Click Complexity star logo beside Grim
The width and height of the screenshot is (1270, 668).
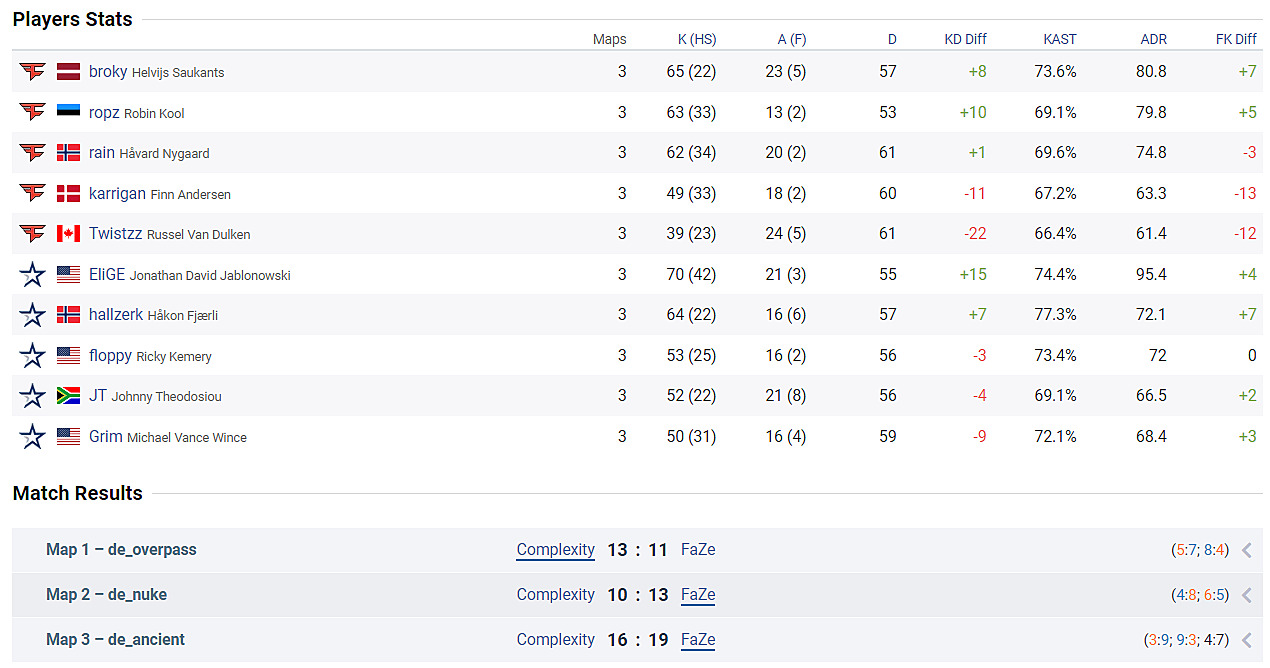coord(33,436)
